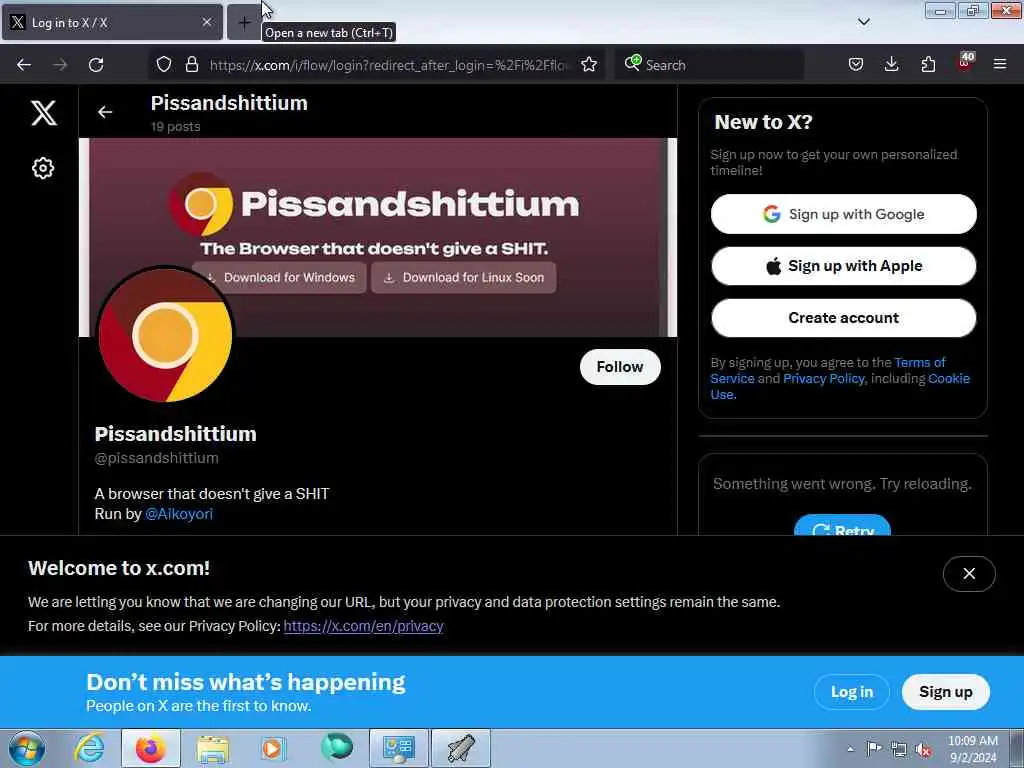1024x768 pixels.
Task: Open the control panel taskbar app
Action: (399, 749)
